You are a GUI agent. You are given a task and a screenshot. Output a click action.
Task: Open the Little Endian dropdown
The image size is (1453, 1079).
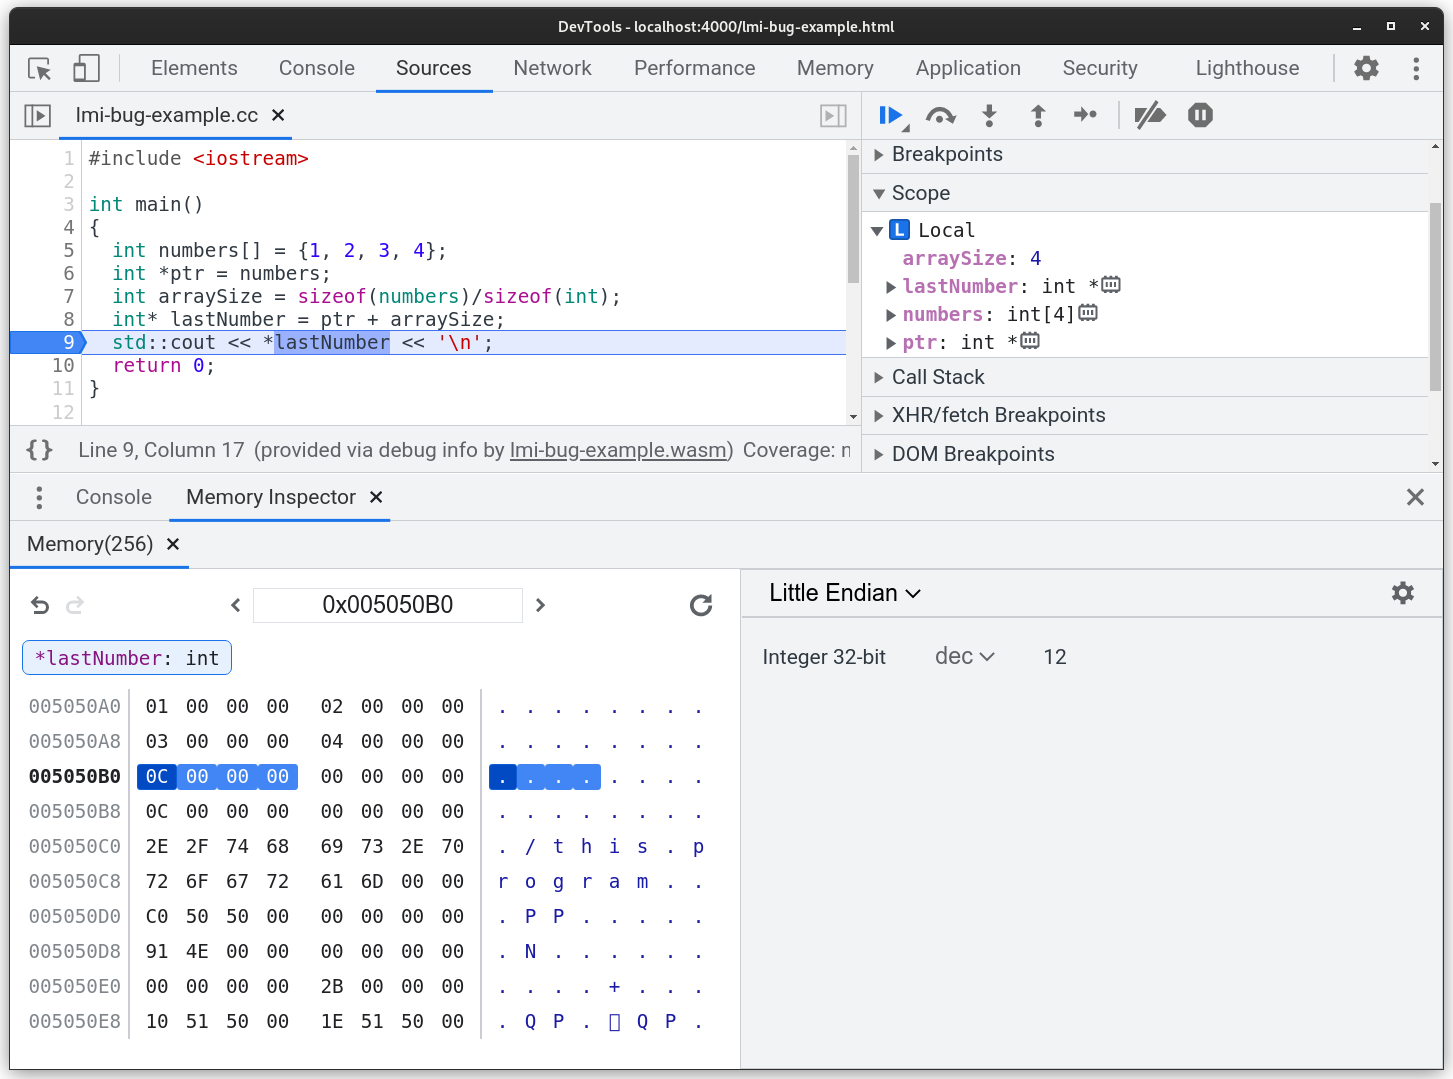point(844,592)
